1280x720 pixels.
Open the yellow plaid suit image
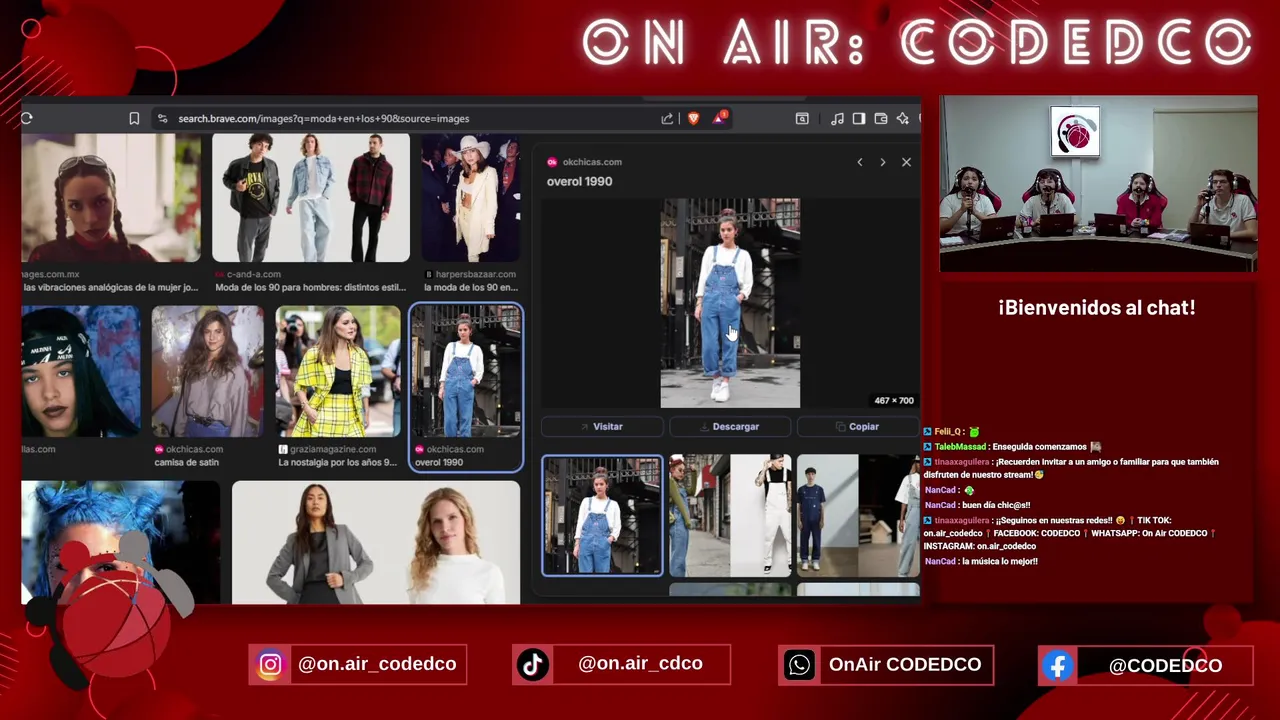[338, 371]
